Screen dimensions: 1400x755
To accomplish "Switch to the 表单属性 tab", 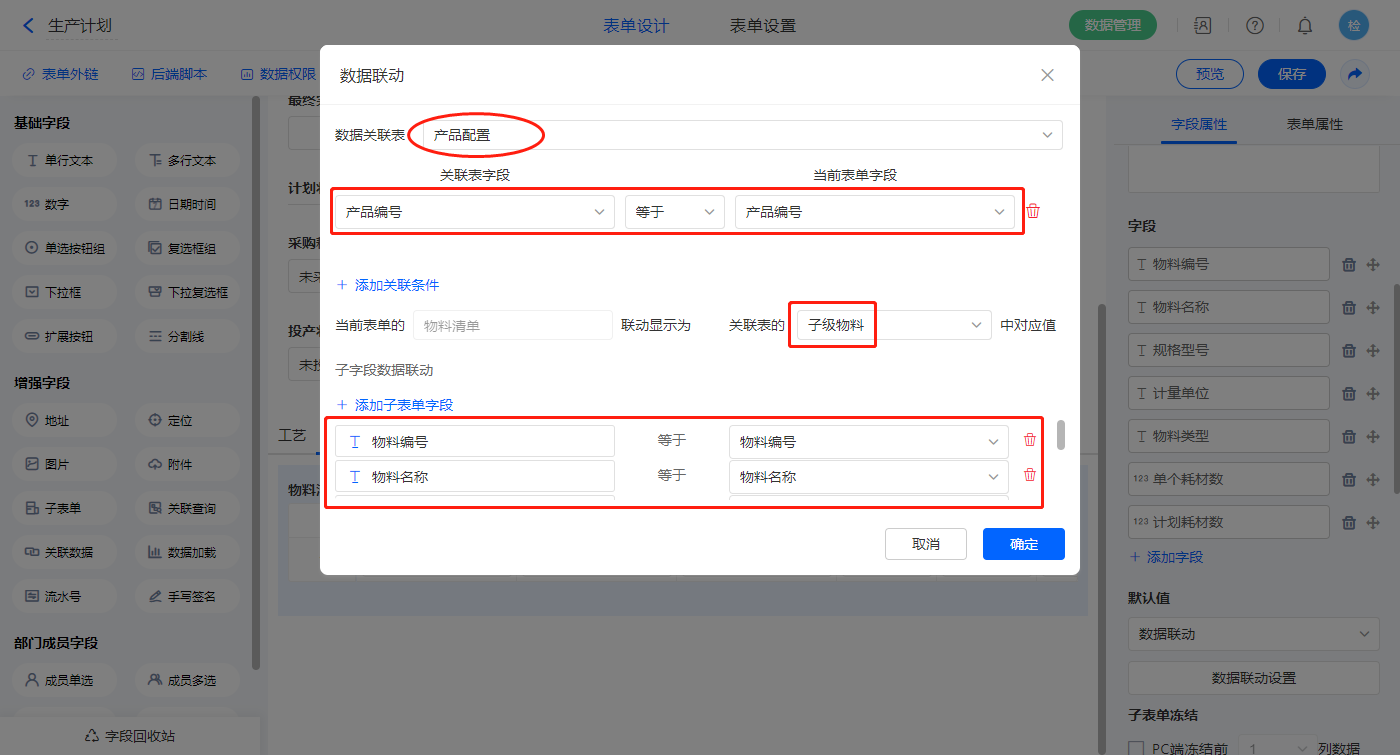I will pos(1314,124).
